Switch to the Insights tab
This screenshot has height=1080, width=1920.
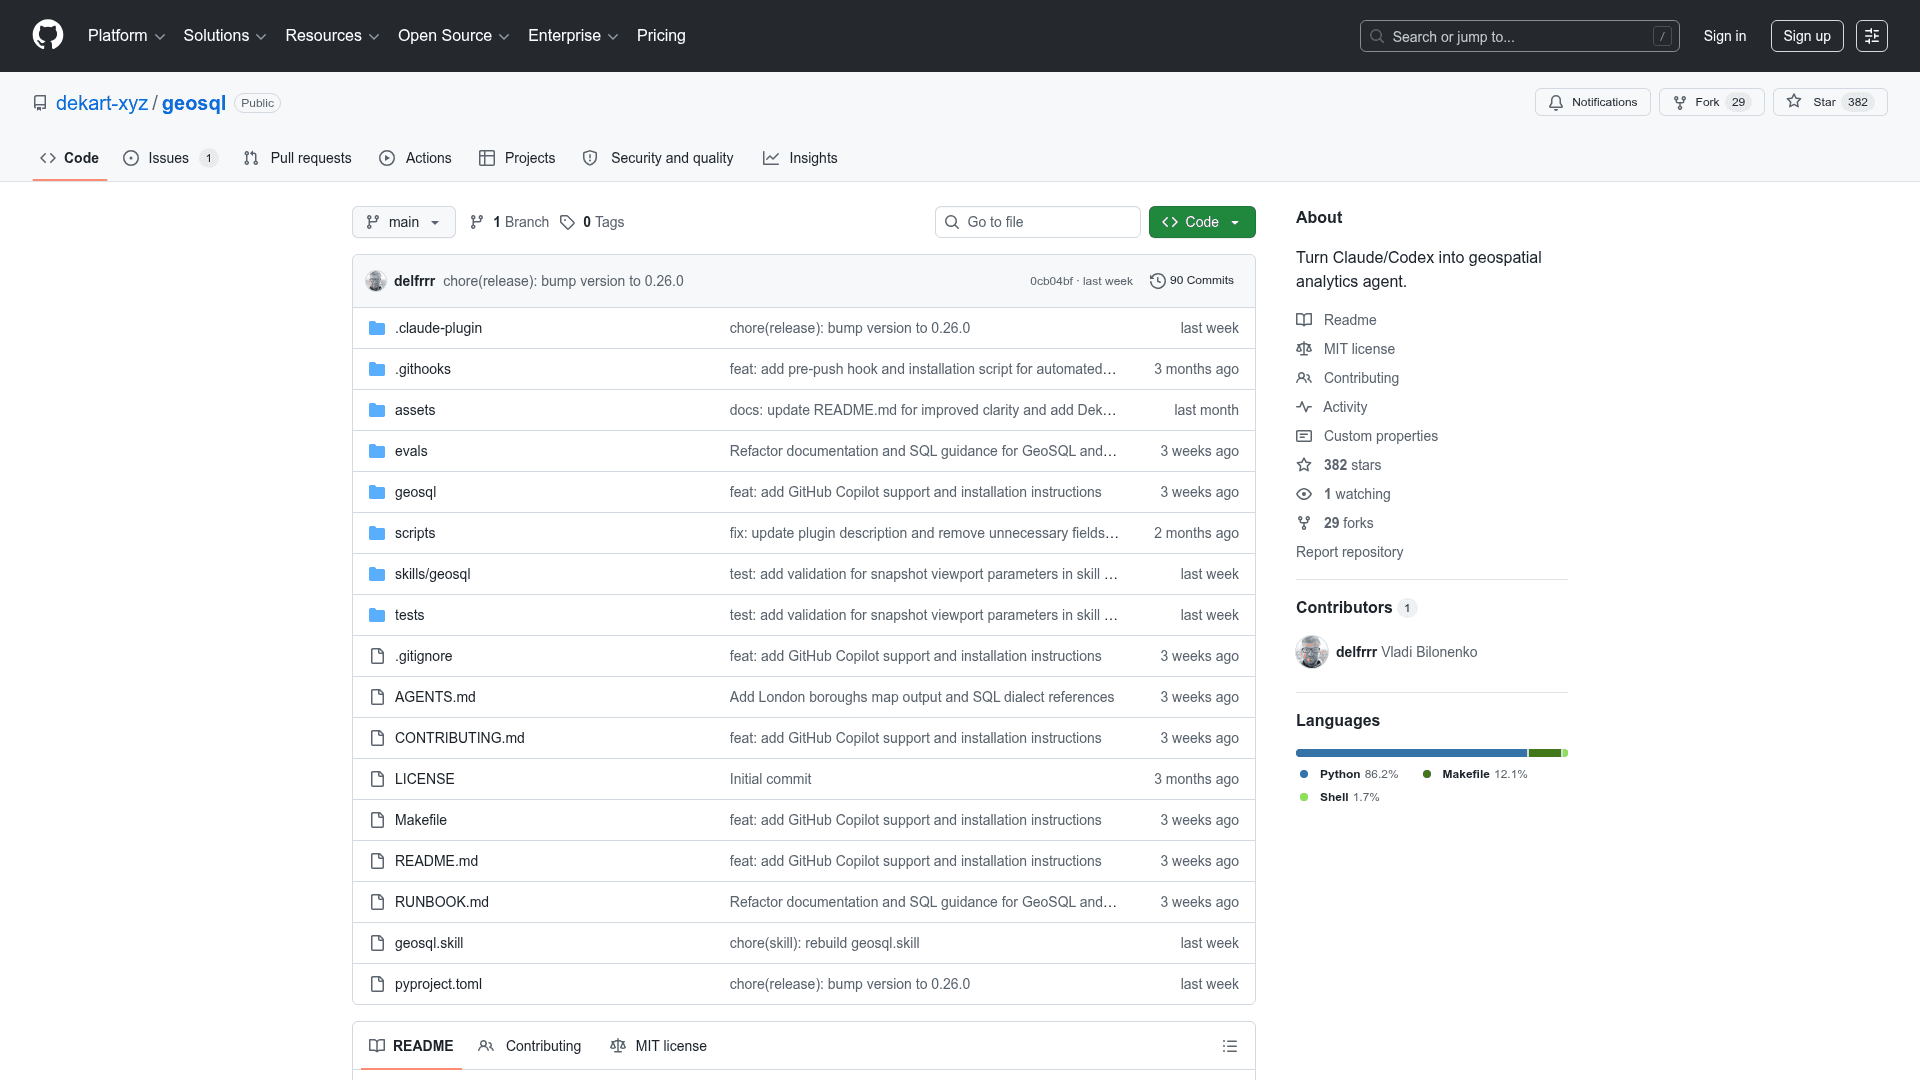(x=800, y=158)
